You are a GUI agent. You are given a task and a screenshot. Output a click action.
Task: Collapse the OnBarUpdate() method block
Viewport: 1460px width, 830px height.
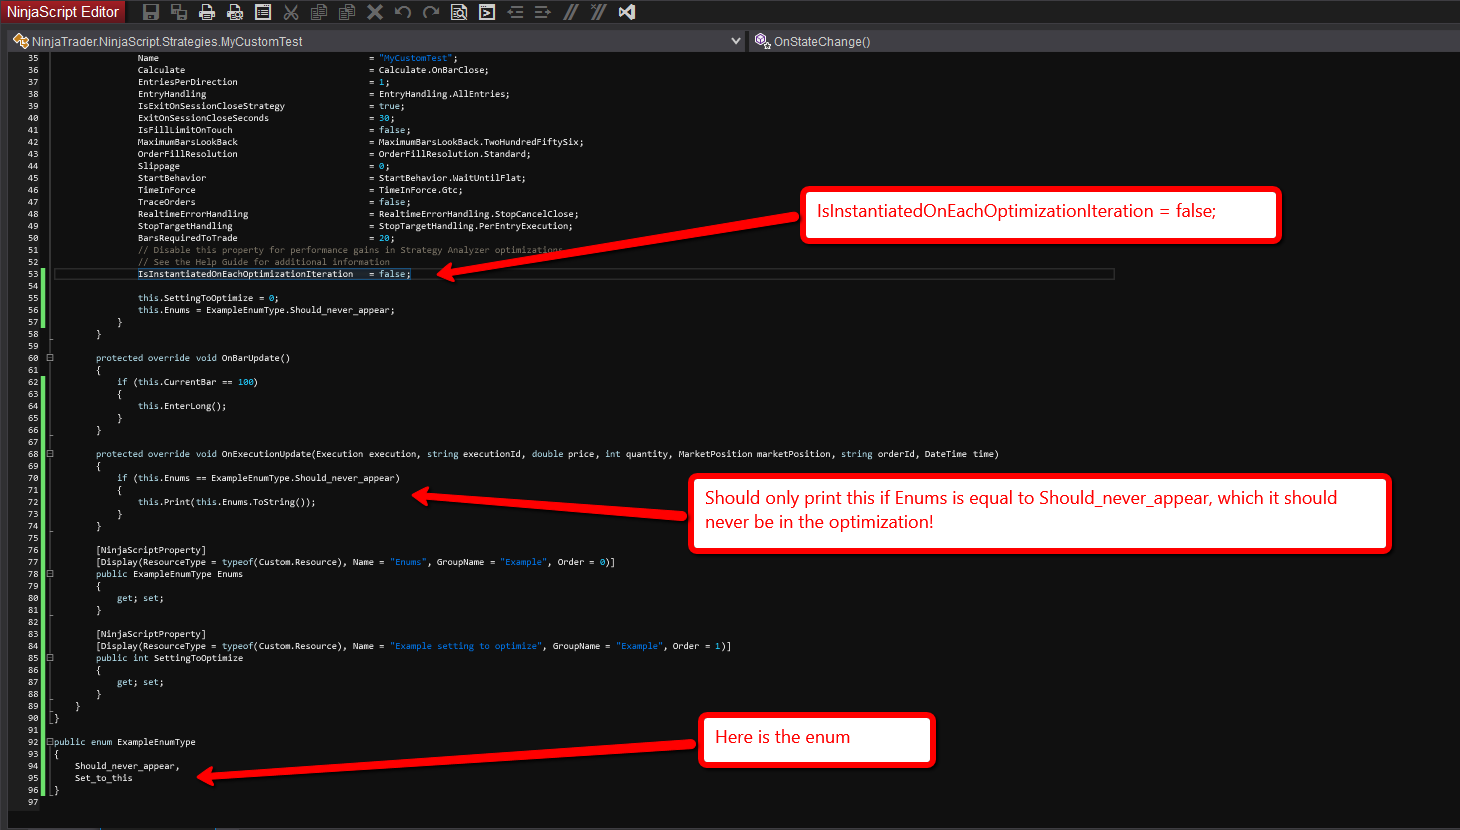(50, 358)
